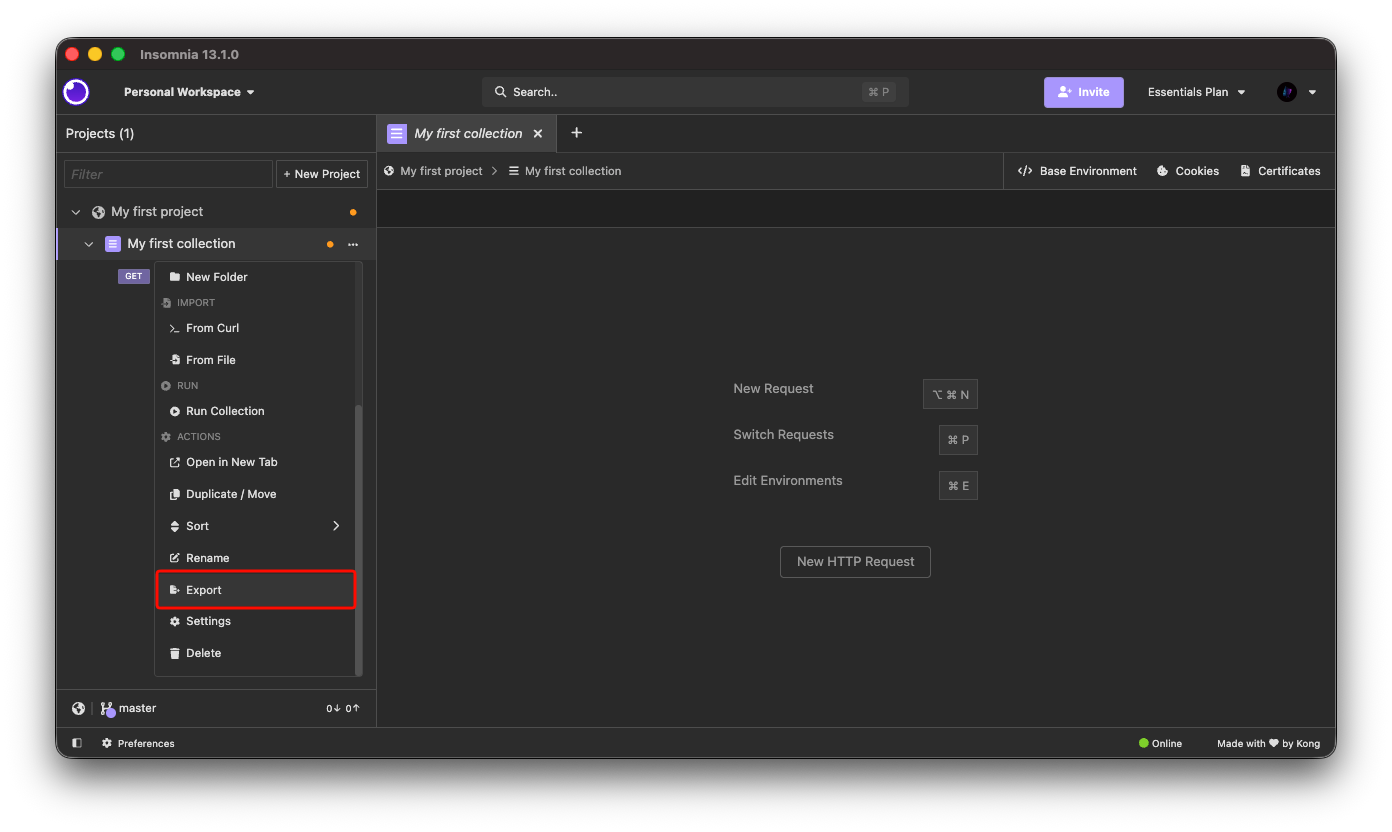The width and height of the screenshot is (1392, 832).
Task: Choose From Curl import option
Action: click(x=255, y=328)
